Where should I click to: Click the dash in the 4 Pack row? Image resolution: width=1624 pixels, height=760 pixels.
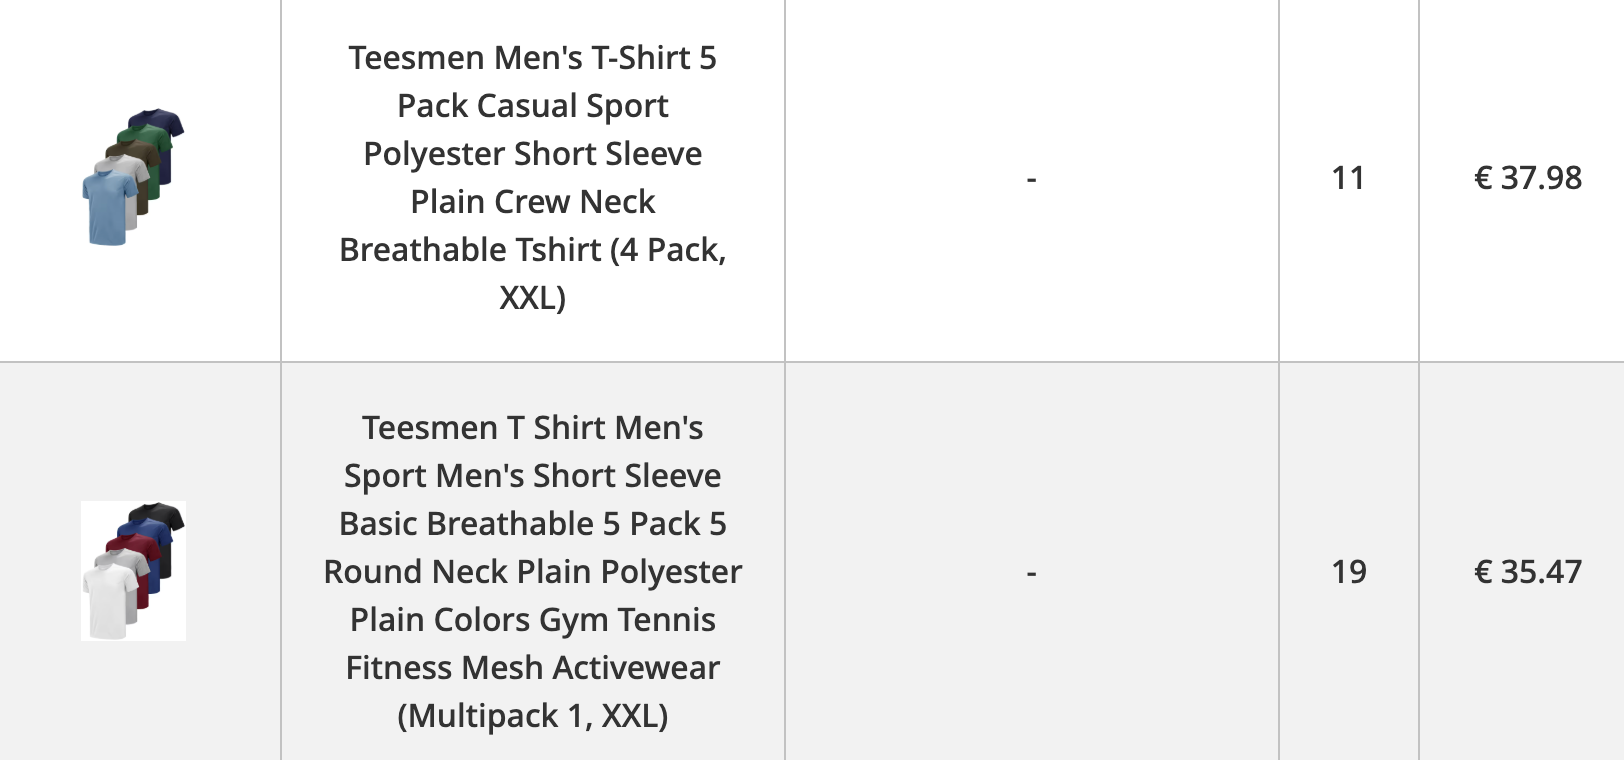coord(1031,178)
